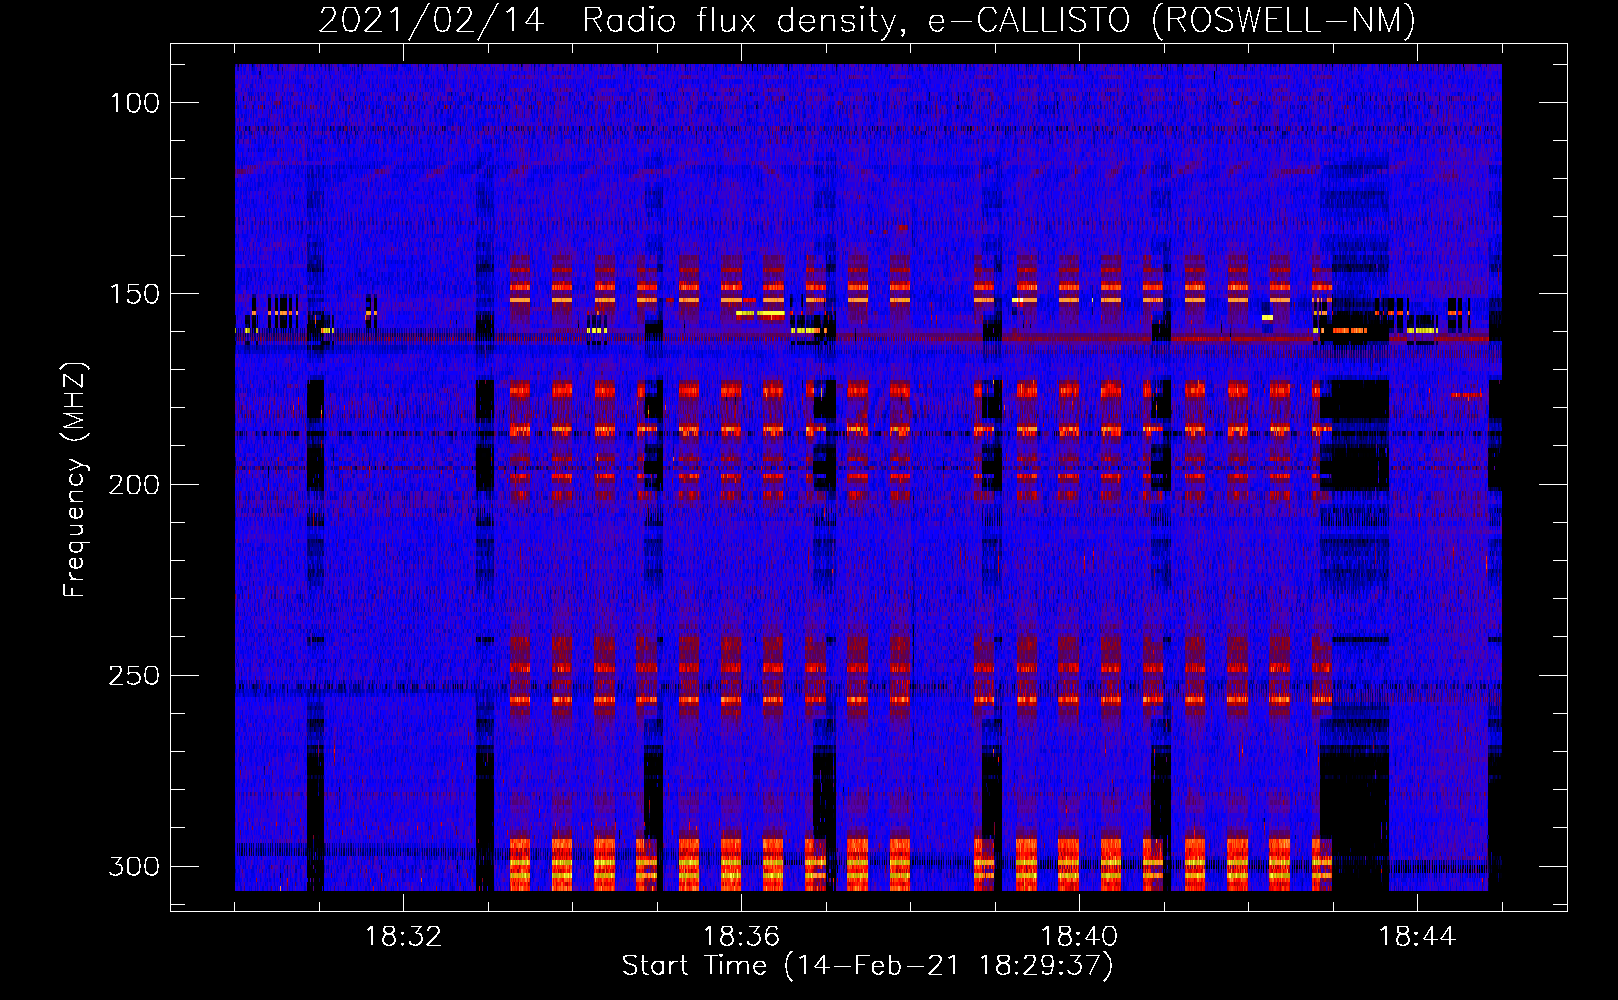This screenshot has height=1000, width=1618.
Task: Click the 'Frequency (MHZ)' axis label
Action: [75, 479]
